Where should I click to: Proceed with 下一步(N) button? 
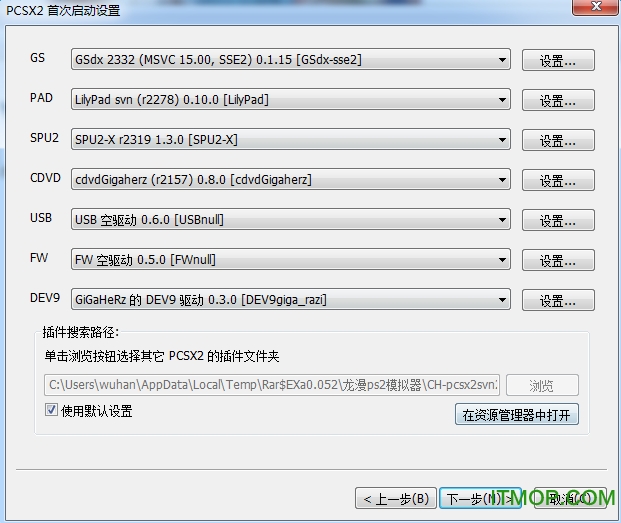(x=480, y=498)
